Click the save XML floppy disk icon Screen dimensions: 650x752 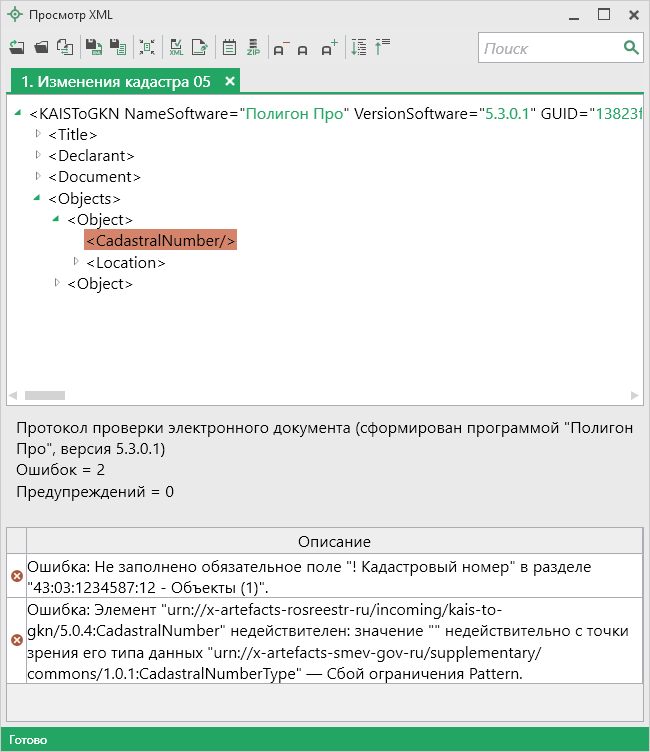tap(93, 47)
